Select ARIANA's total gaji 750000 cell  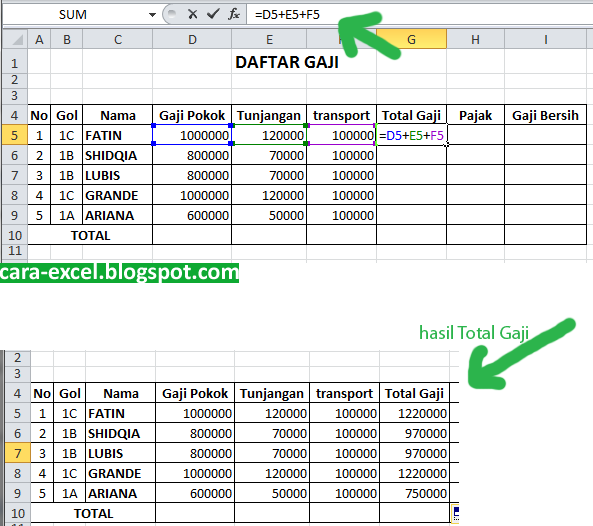click(x=414, y=493)
